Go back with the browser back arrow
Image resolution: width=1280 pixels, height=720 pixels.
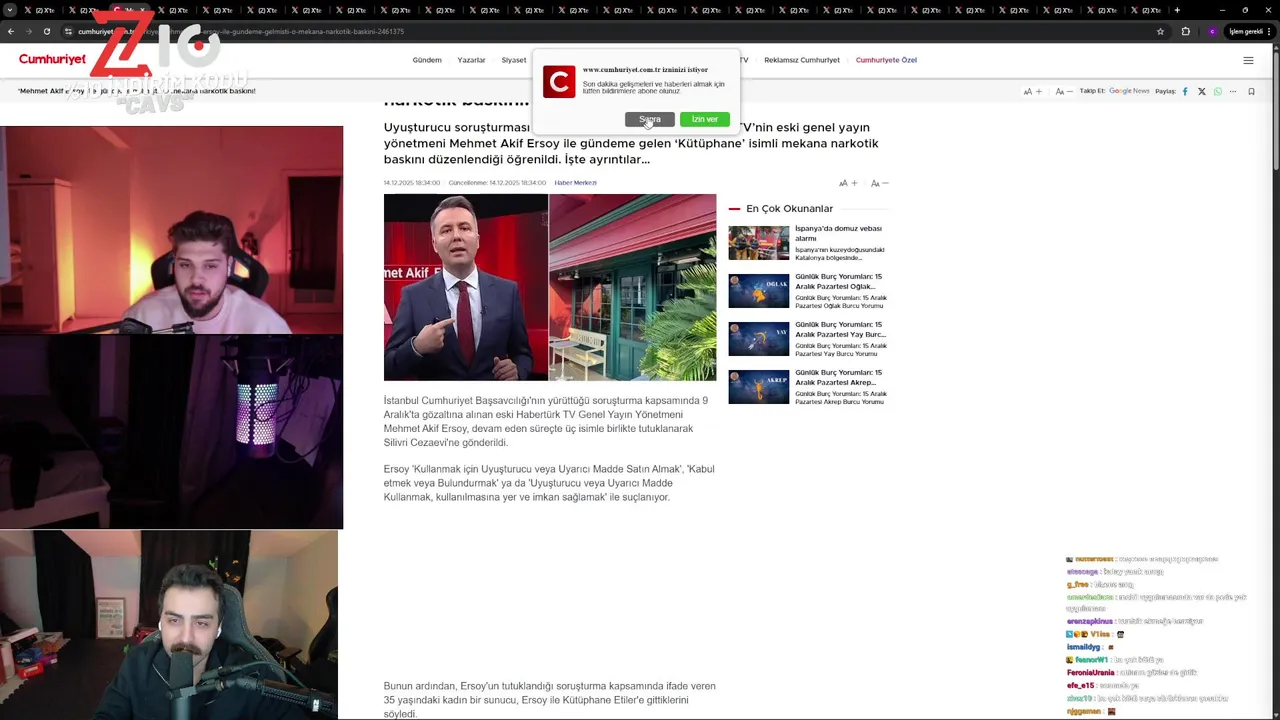[x=11, y=31]
